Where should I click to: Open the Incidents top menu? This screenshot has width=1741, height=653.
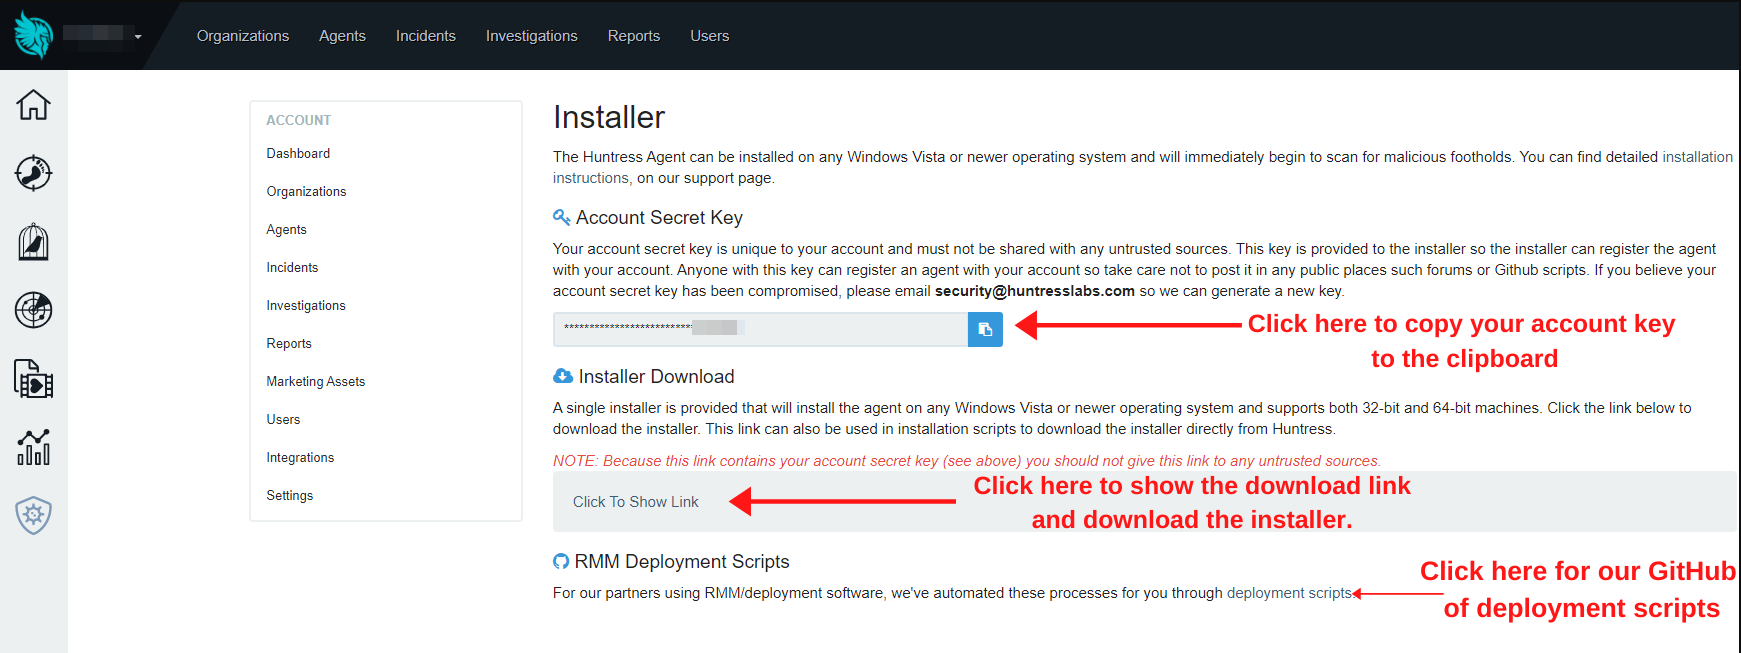(426, 36)
